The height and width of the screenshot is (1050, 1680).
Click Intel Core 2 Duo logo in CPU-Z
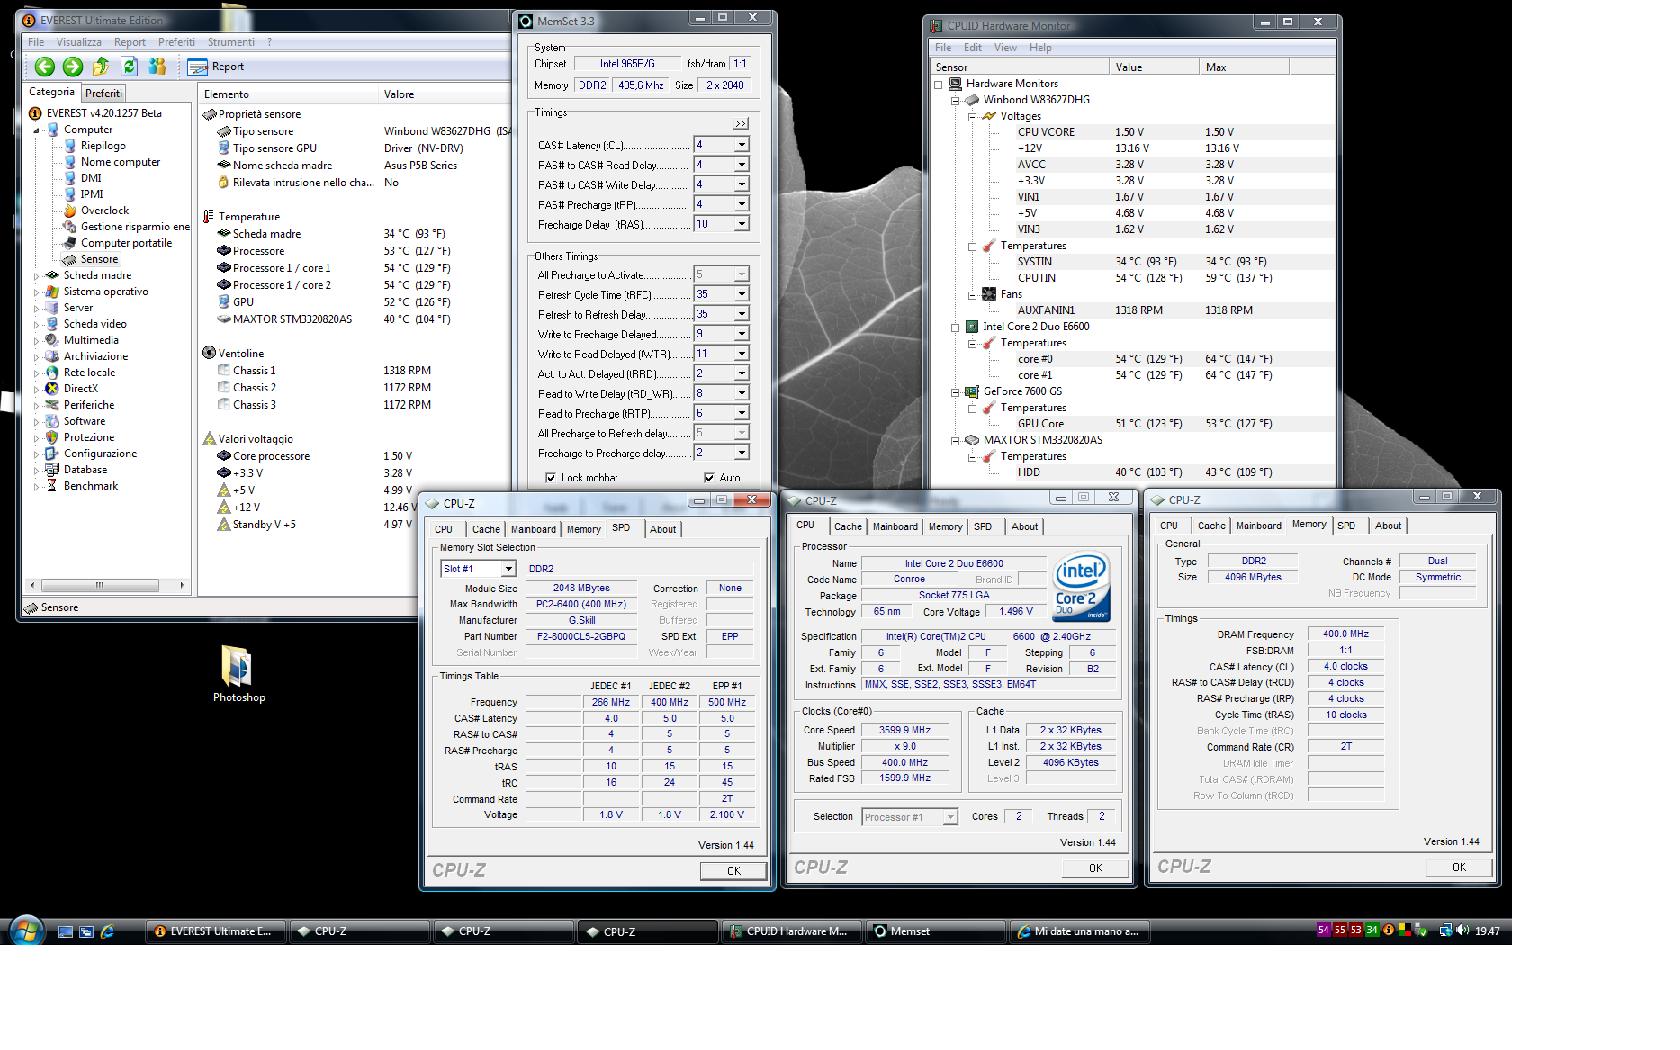(x=1080, y=587)
